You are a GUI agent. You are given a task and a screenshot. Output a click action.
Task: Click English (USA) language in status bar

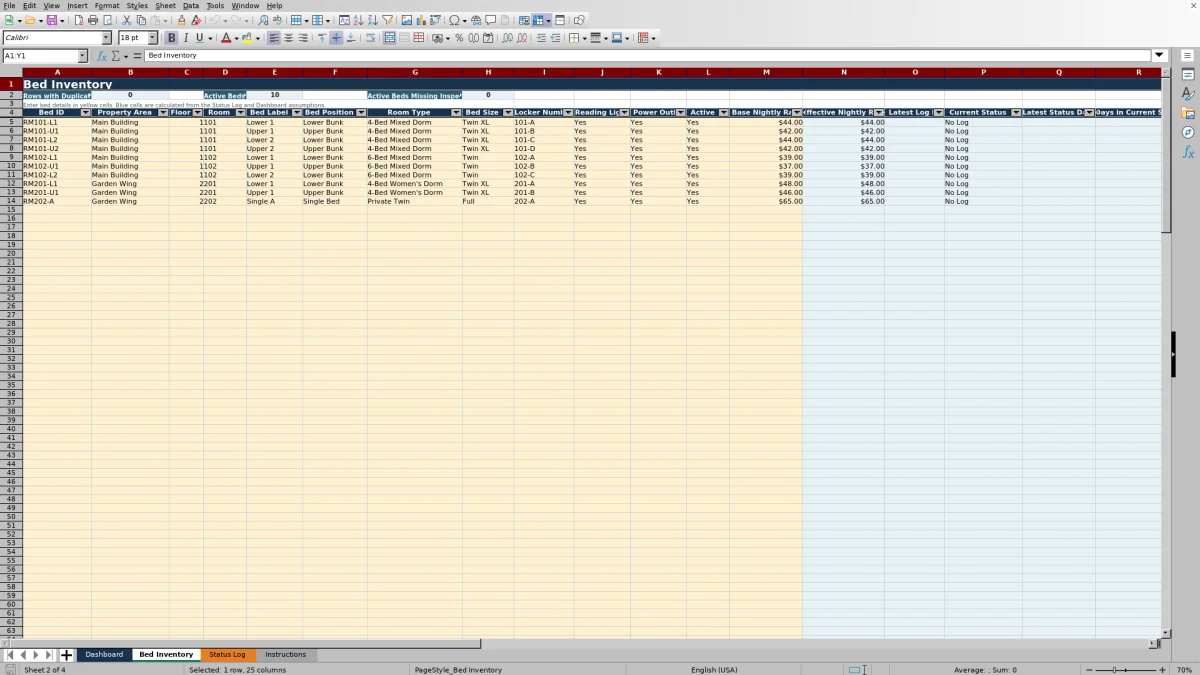tap(714, 670)
